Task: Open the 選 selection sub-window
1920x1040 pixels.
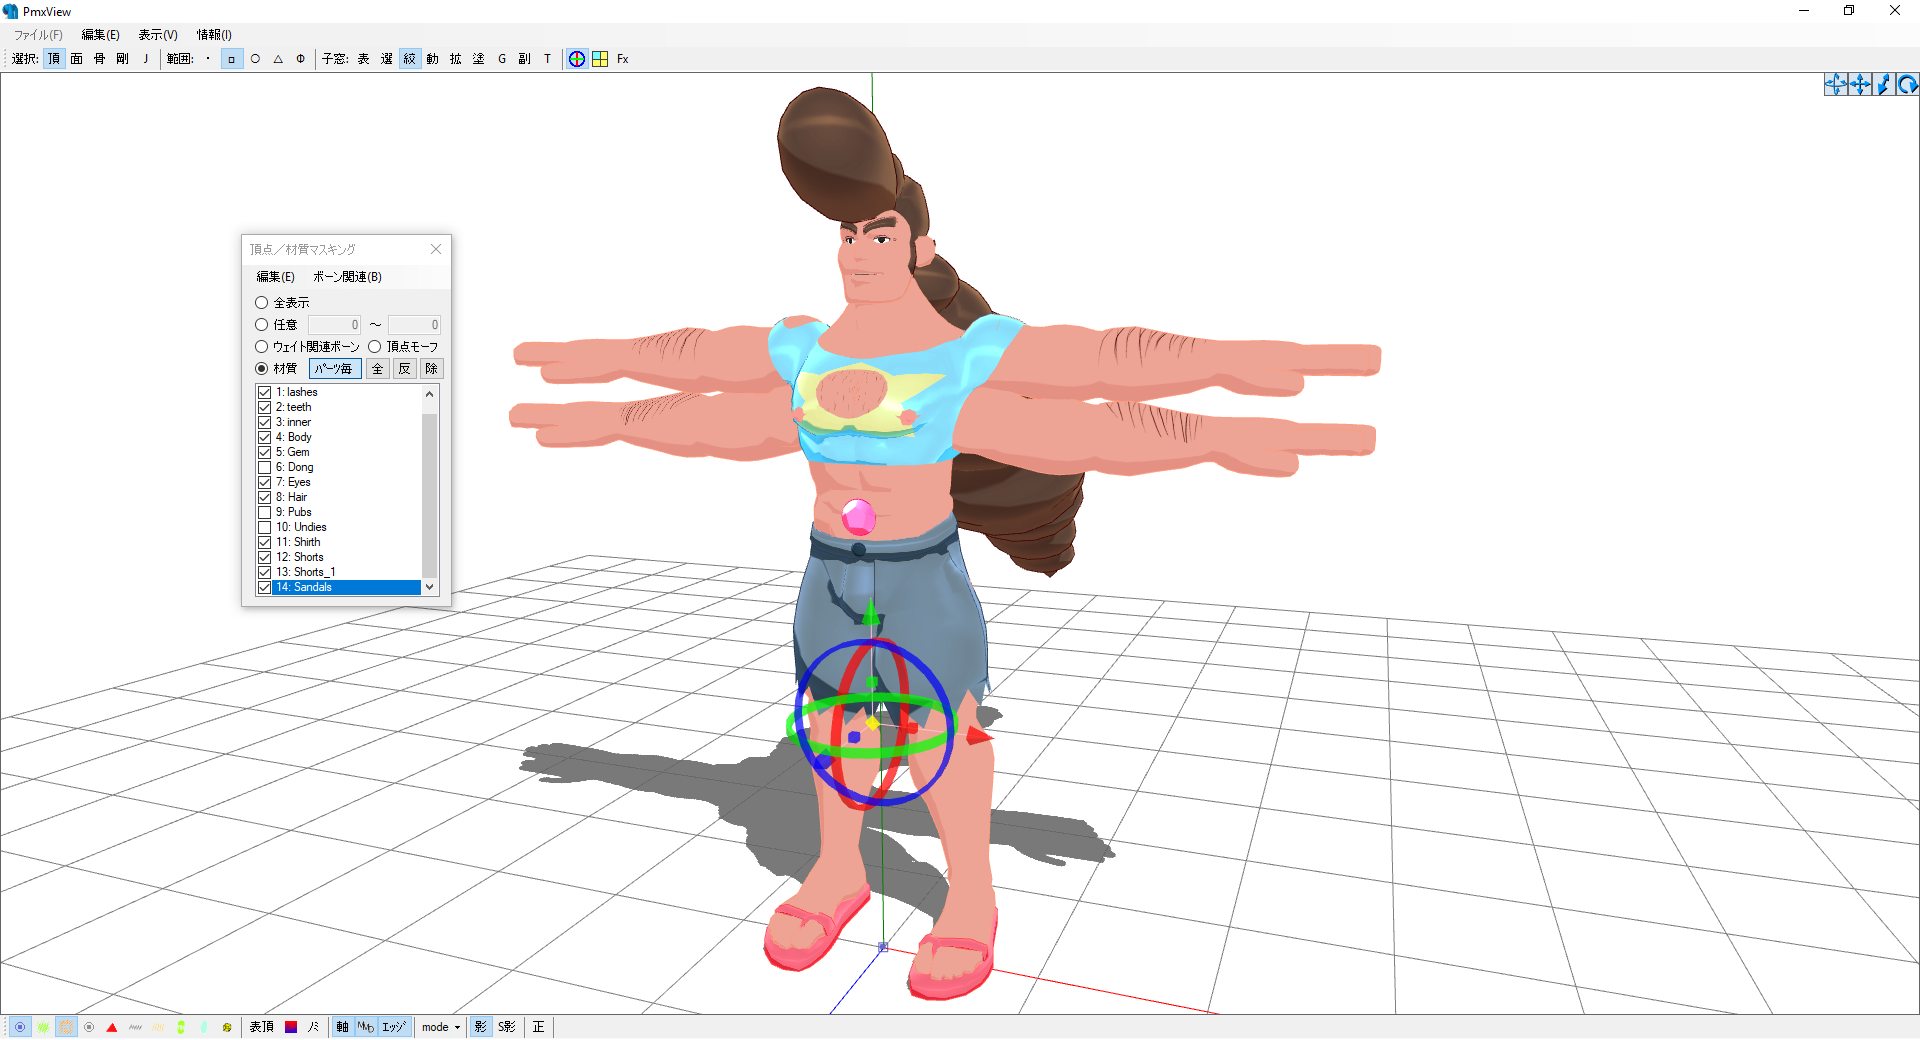Action: tap(387, 59)
